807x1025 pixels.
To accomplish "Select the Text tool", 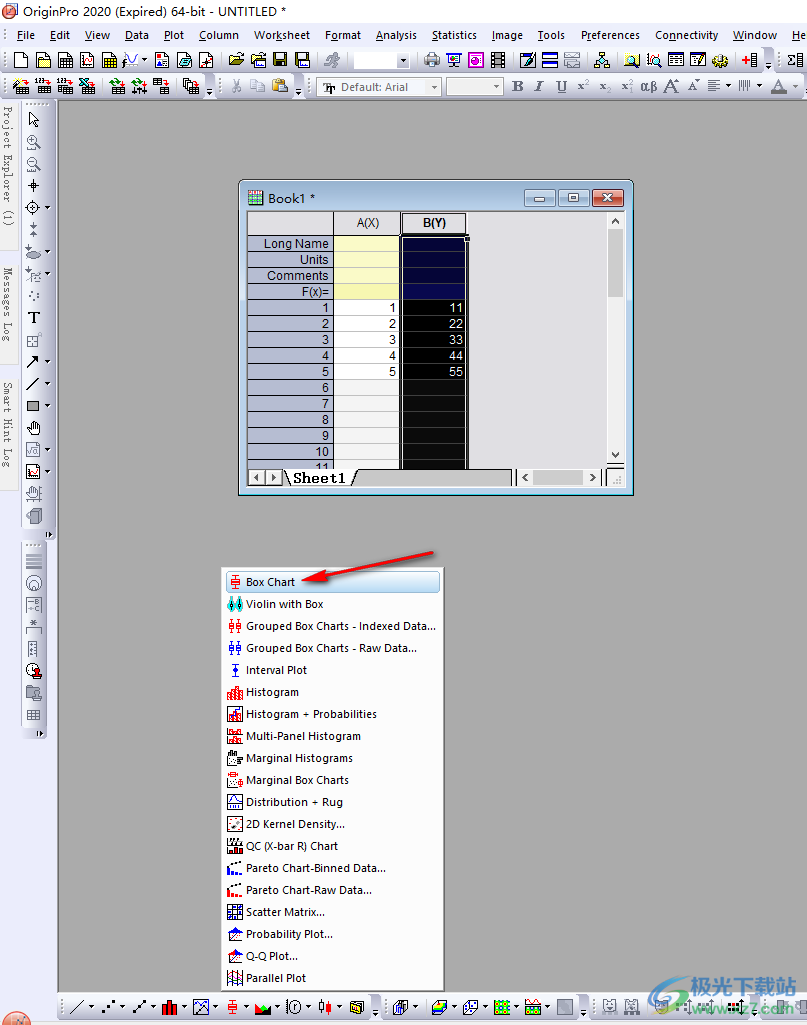I will tap(34, 318).
